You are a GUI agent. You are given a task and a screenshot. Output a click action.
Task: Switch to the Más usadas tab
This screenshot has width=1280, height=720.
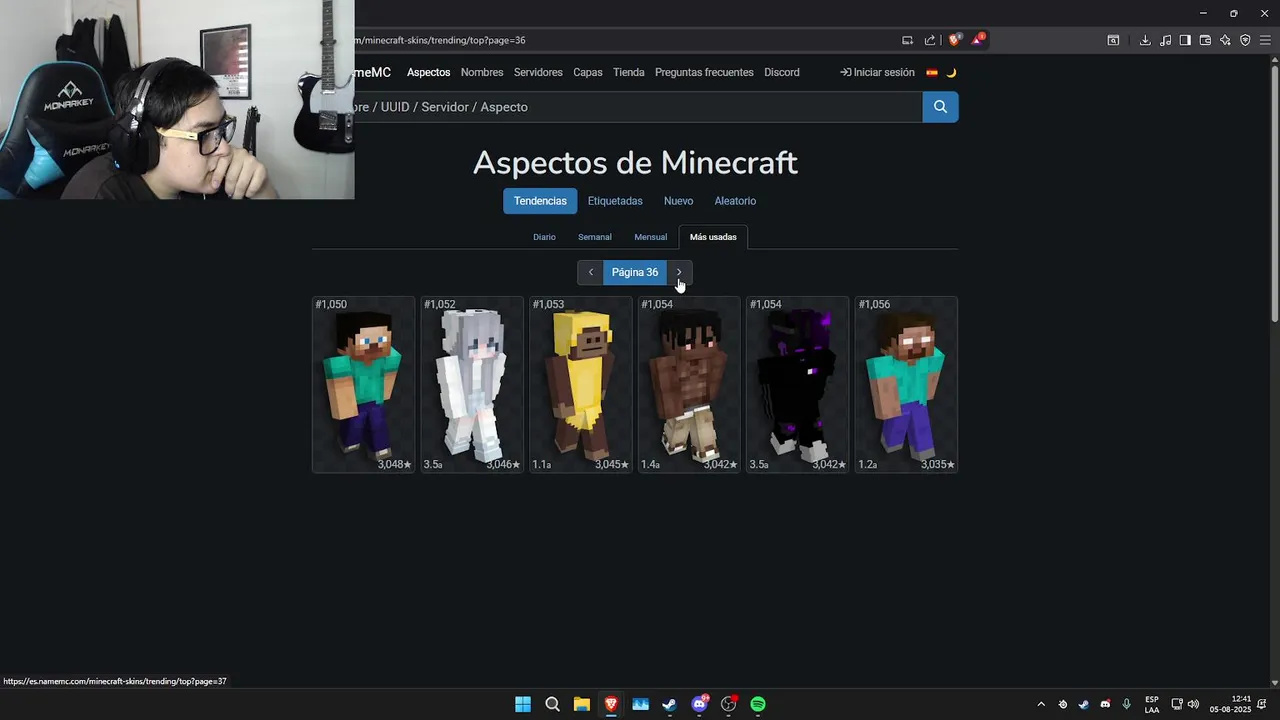click(713, 237)
